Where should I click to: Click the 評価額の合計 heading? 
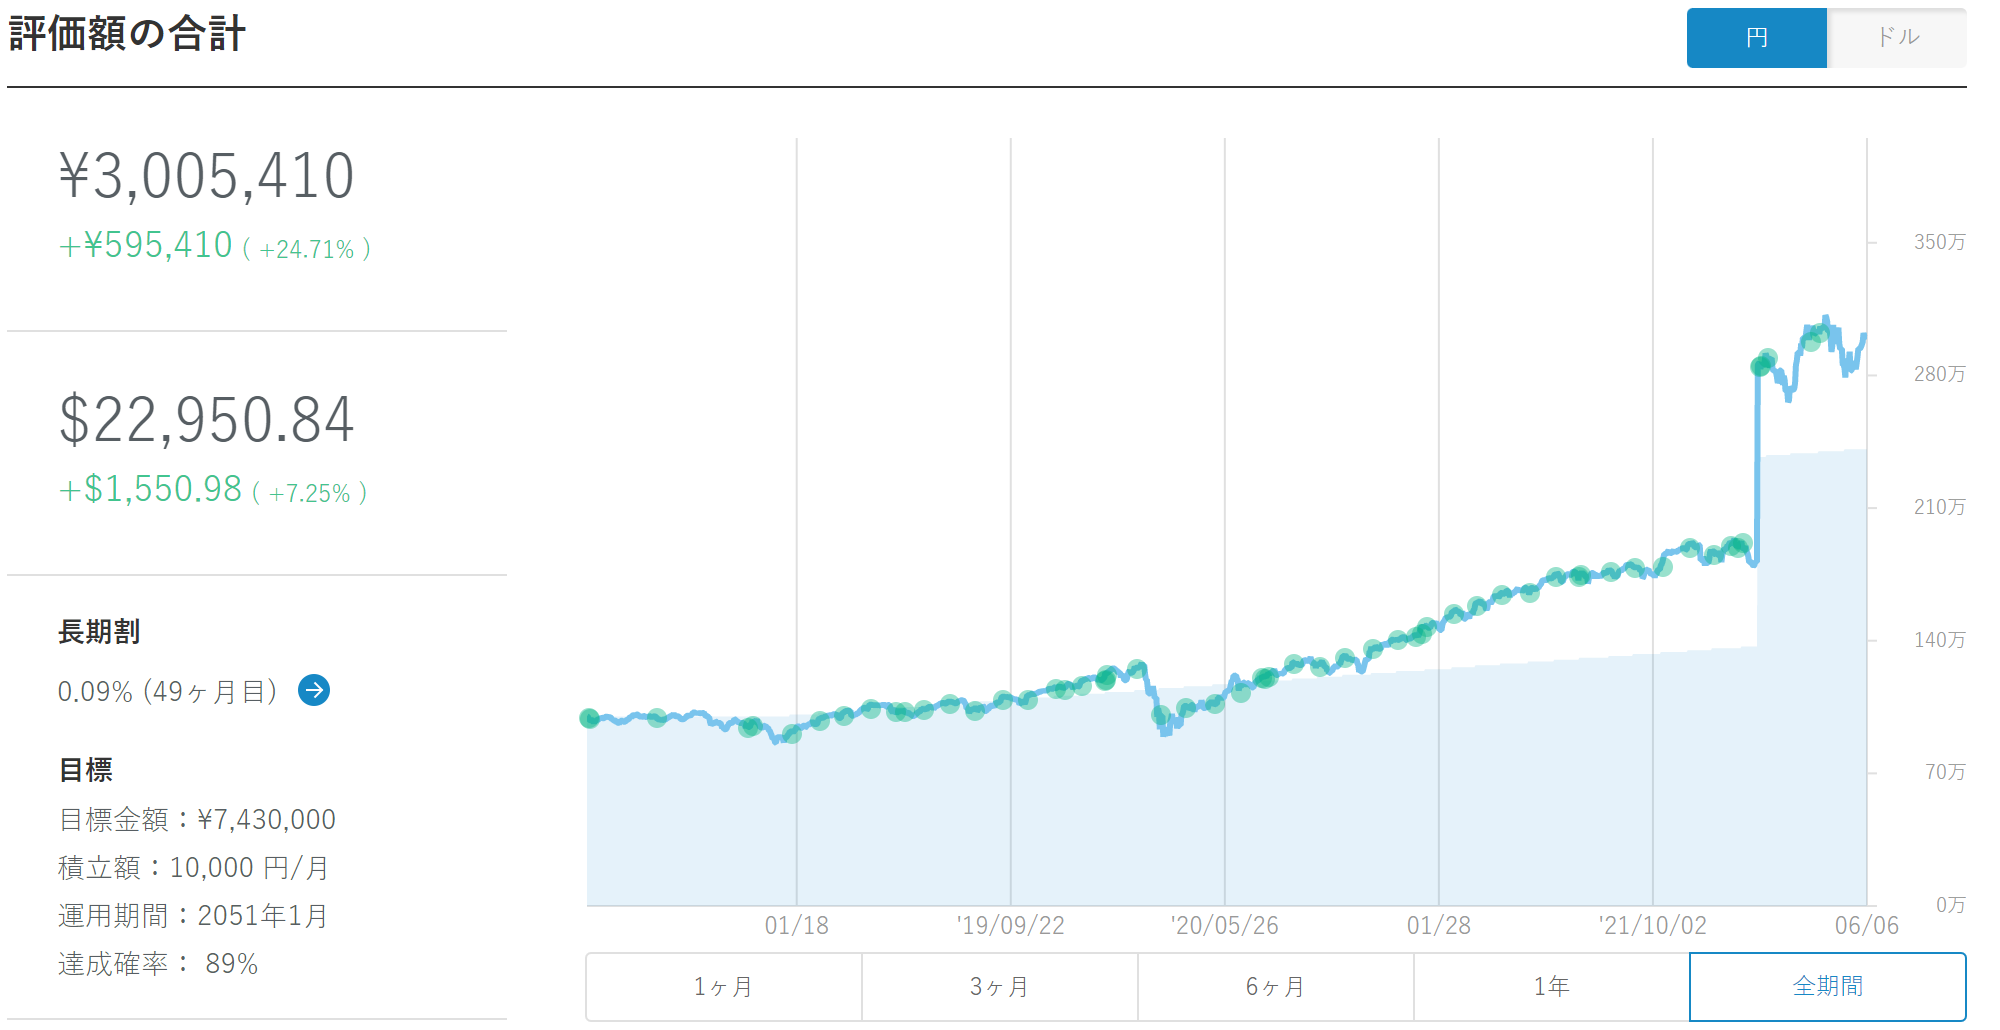pyautogui.click(x=127, y=34)
